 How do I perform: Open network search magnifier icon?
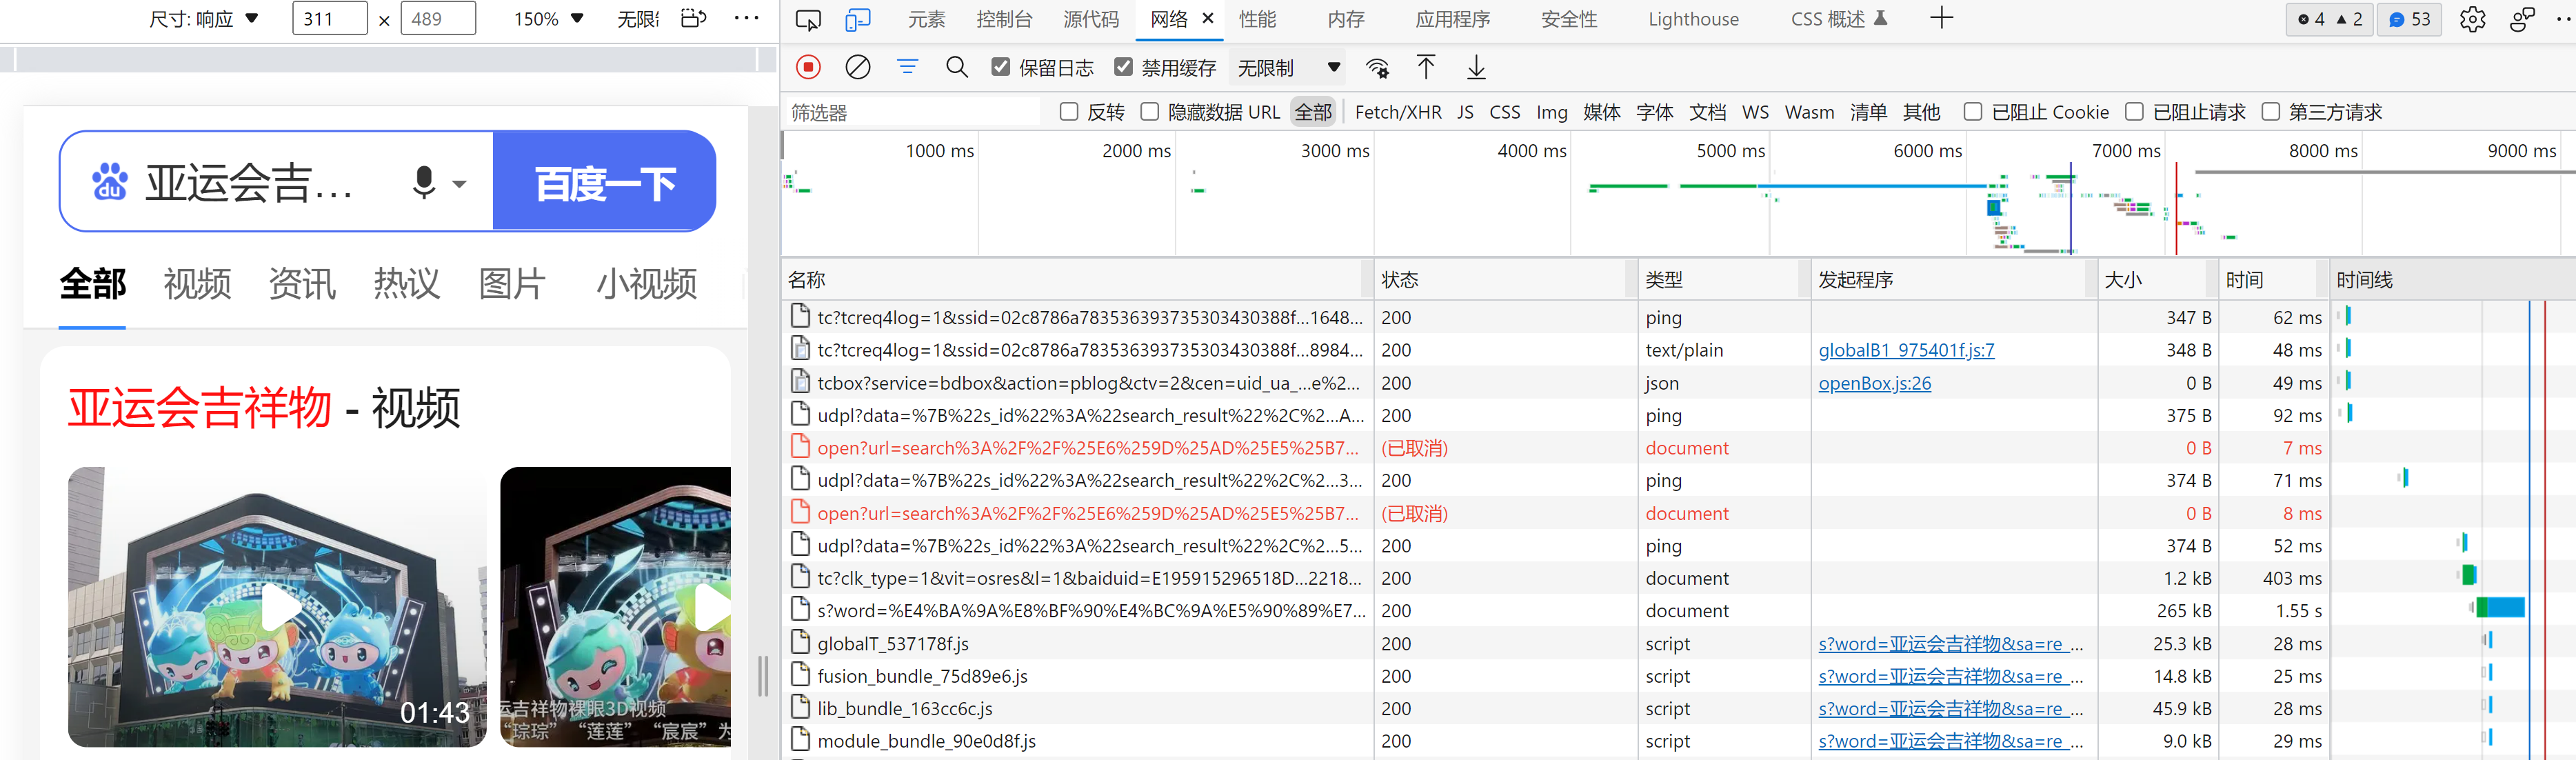tap(956, 67)
